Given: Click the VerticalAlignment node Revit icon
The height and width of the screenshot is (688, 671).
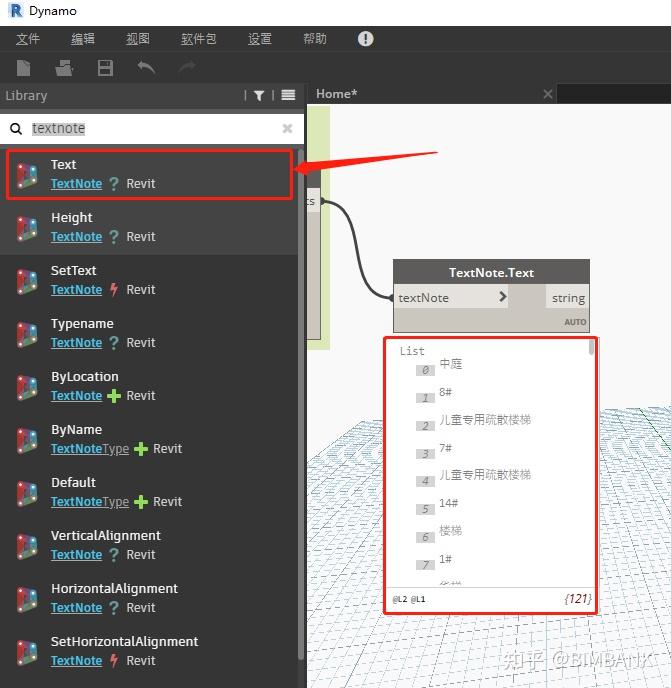Looking at the screenshot, I should click(27, 546).
